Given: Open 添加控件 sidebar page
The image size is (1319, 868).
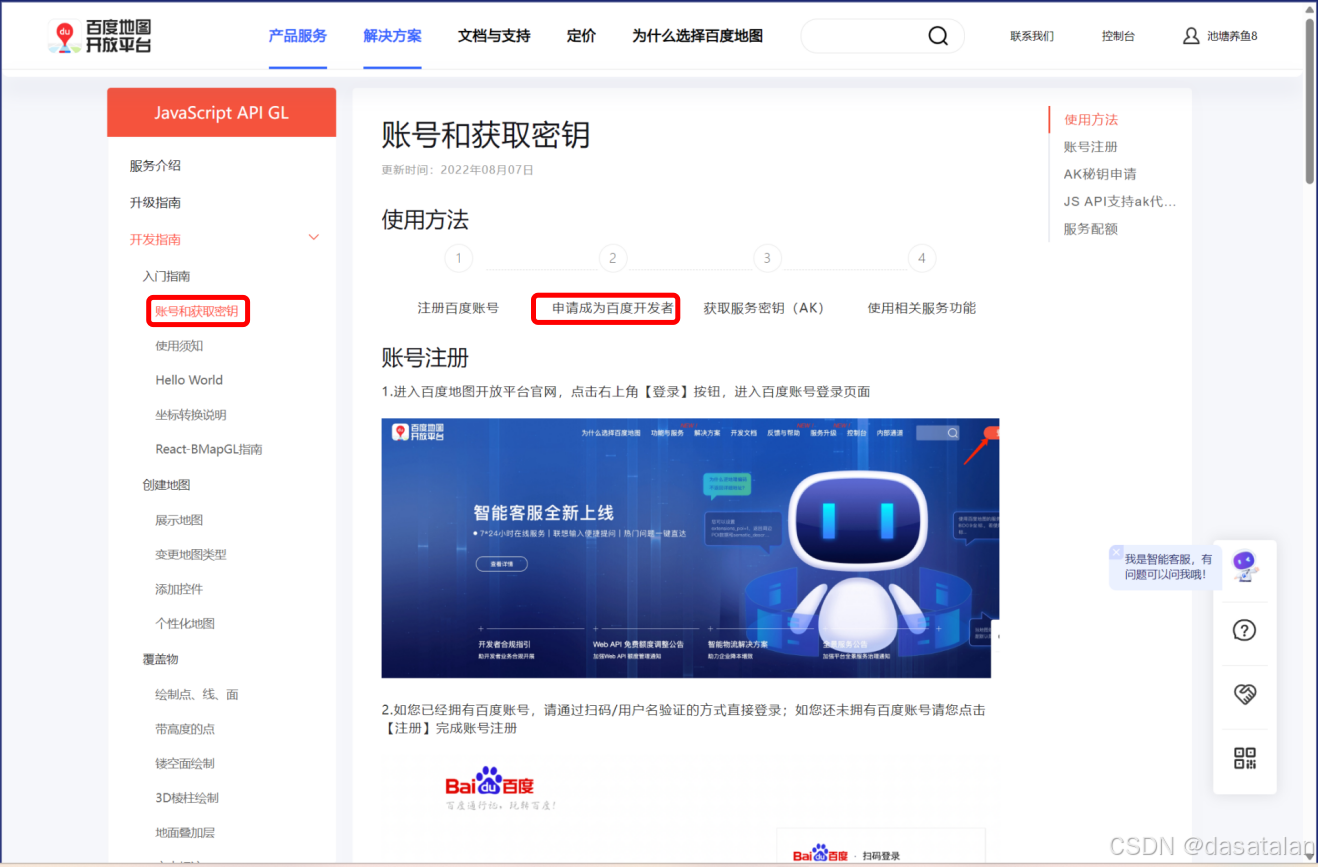Looking at the screenshot, I should click(179, 589).
